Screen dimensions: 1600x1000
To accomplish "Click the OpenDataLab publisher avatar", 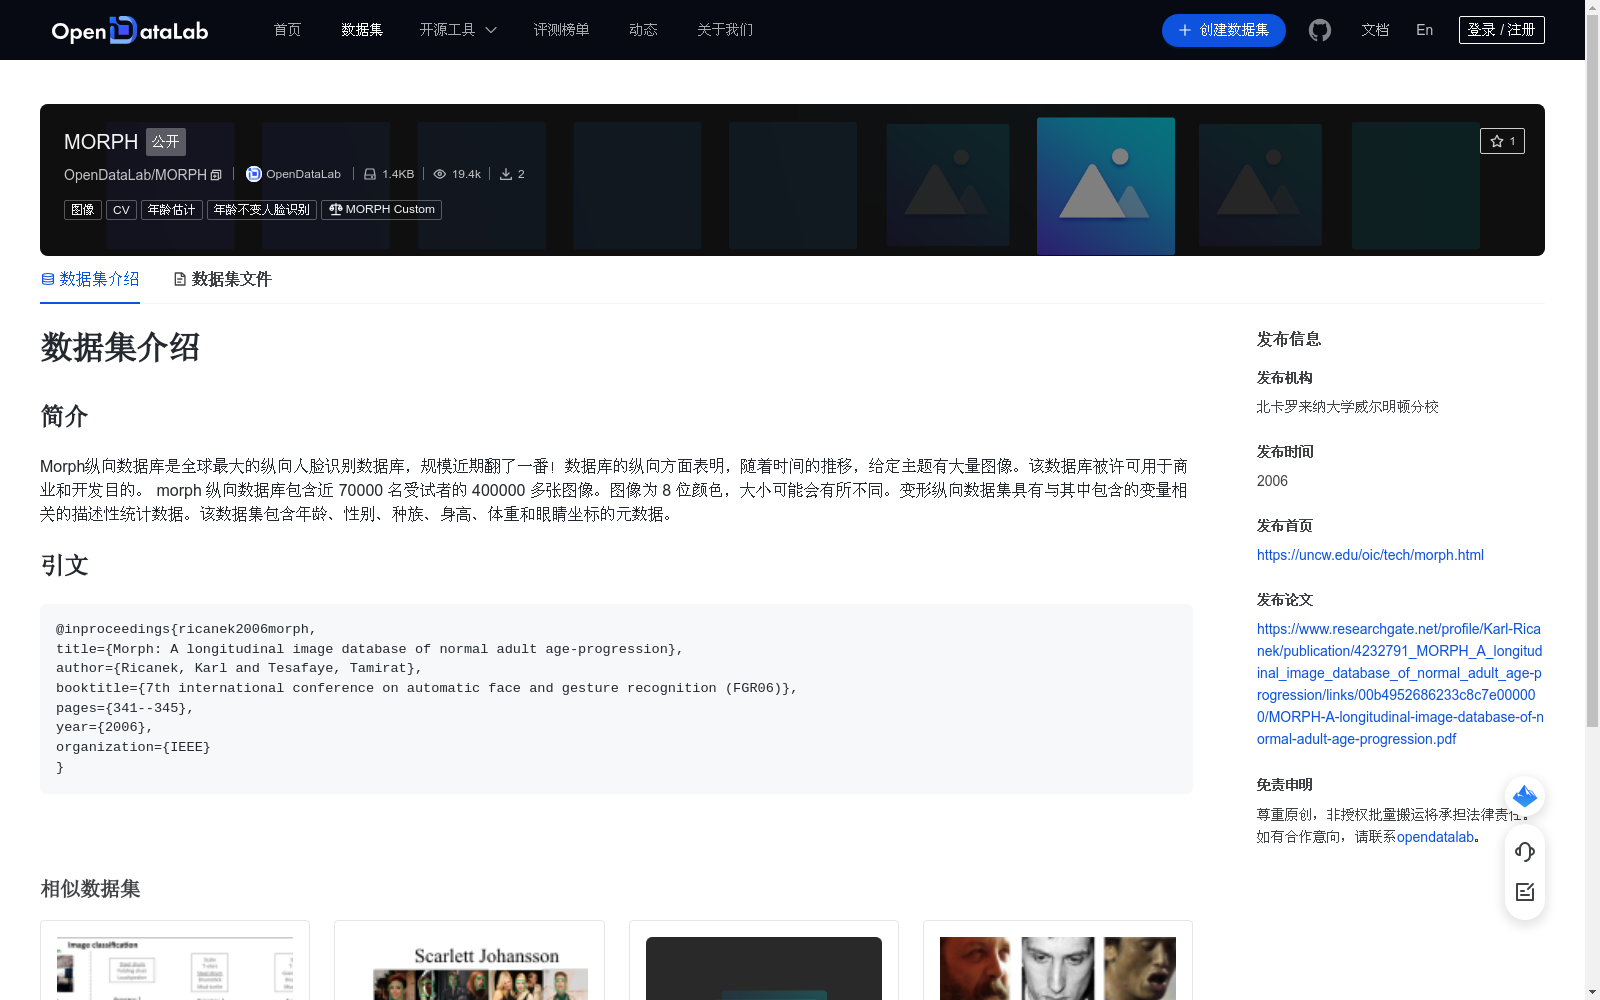I will pyautogui.click(x=254, y=174).
